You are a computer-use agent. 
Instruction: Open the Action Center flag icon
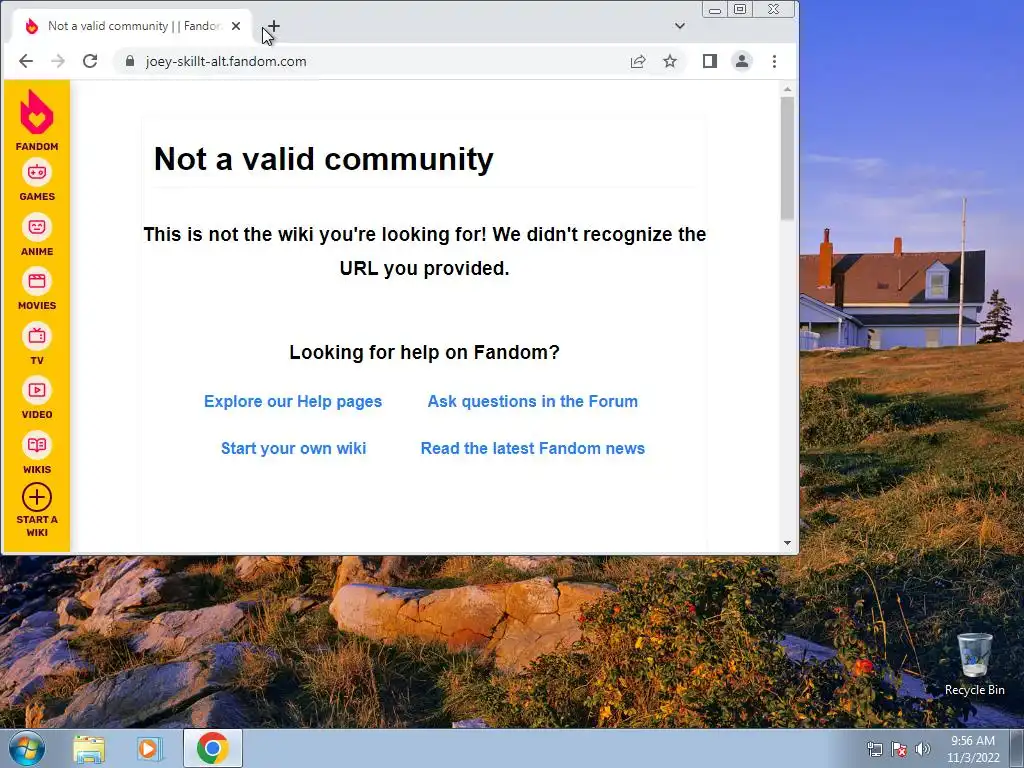899,749
